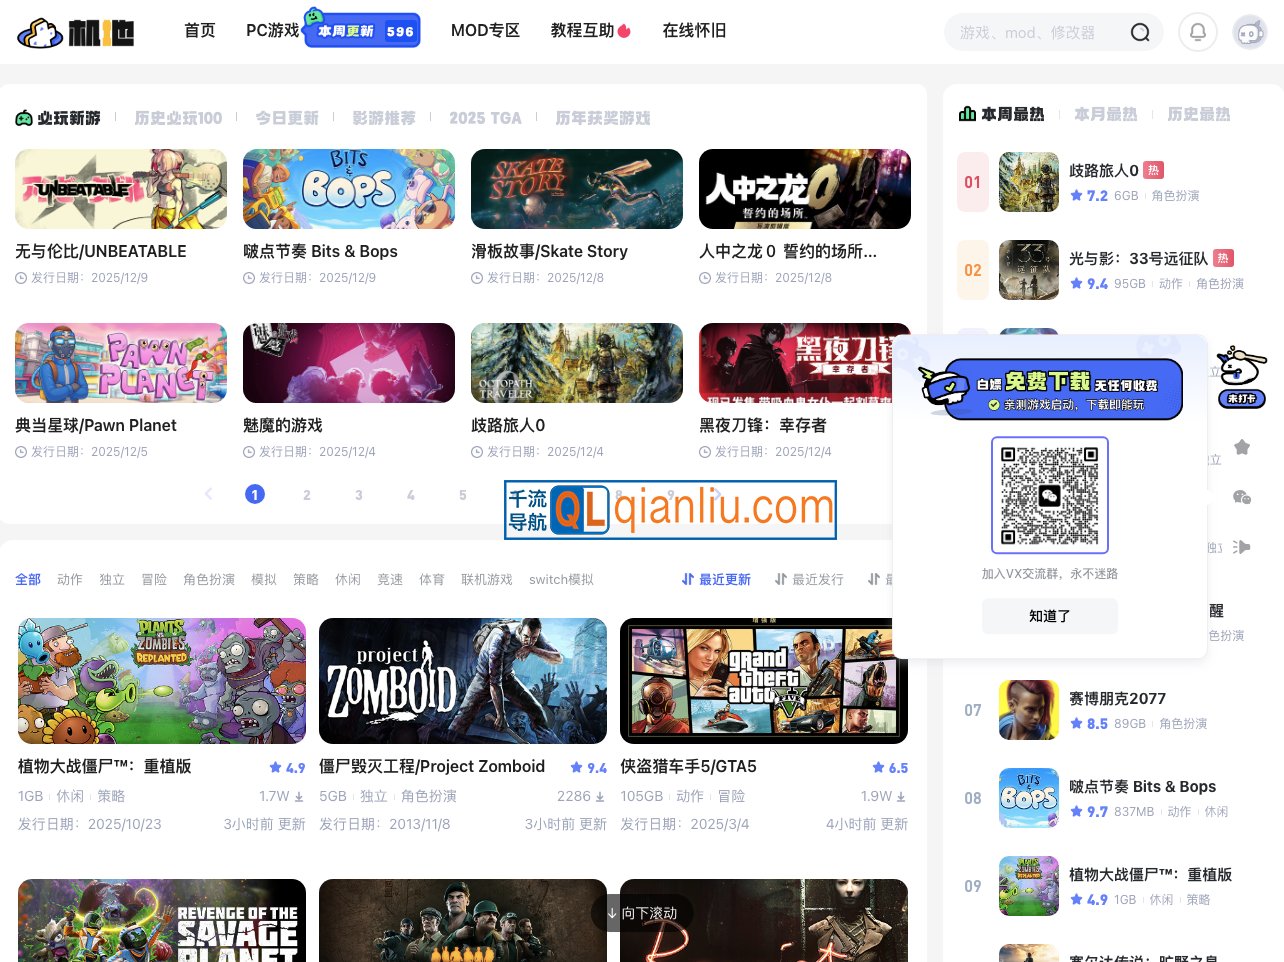Open the PC游戏 navigation menu
1284x962 pixels.
coord(272,31)
